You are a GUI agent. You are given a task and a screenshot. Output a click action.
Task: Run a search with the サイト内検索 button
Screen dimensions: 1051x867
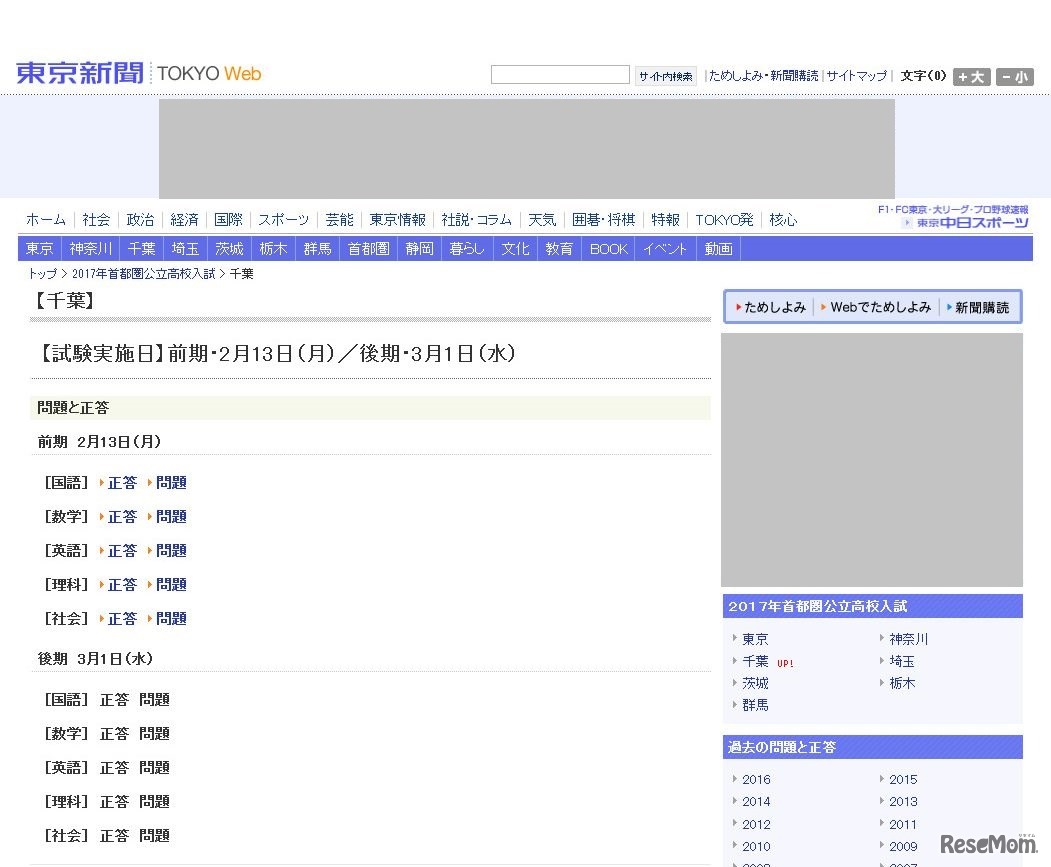(665, 75)
